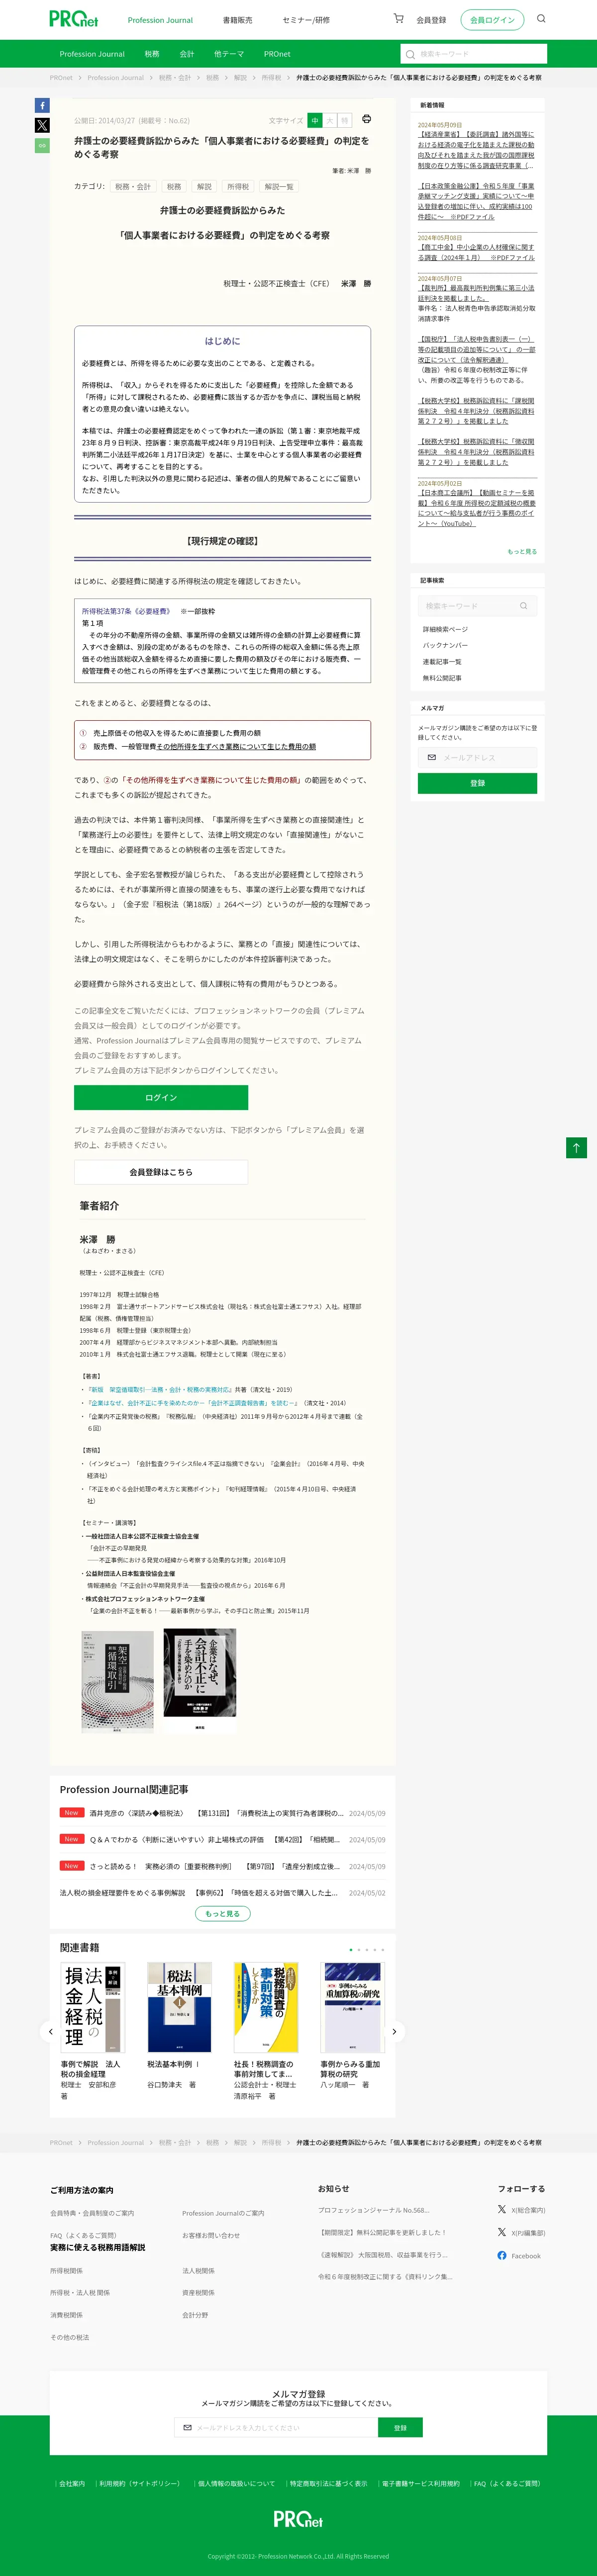Click 所得税 category tag
The height and width of the screenshot is (2576, 597).
click(238, 186)
